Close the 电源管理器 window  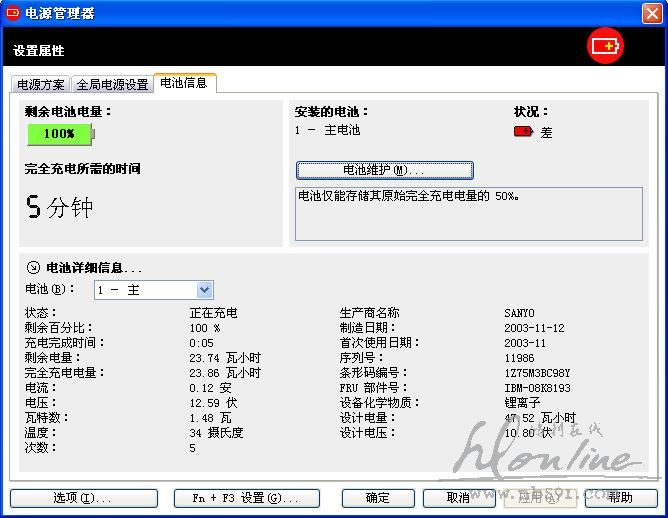(x=652, y=13)
